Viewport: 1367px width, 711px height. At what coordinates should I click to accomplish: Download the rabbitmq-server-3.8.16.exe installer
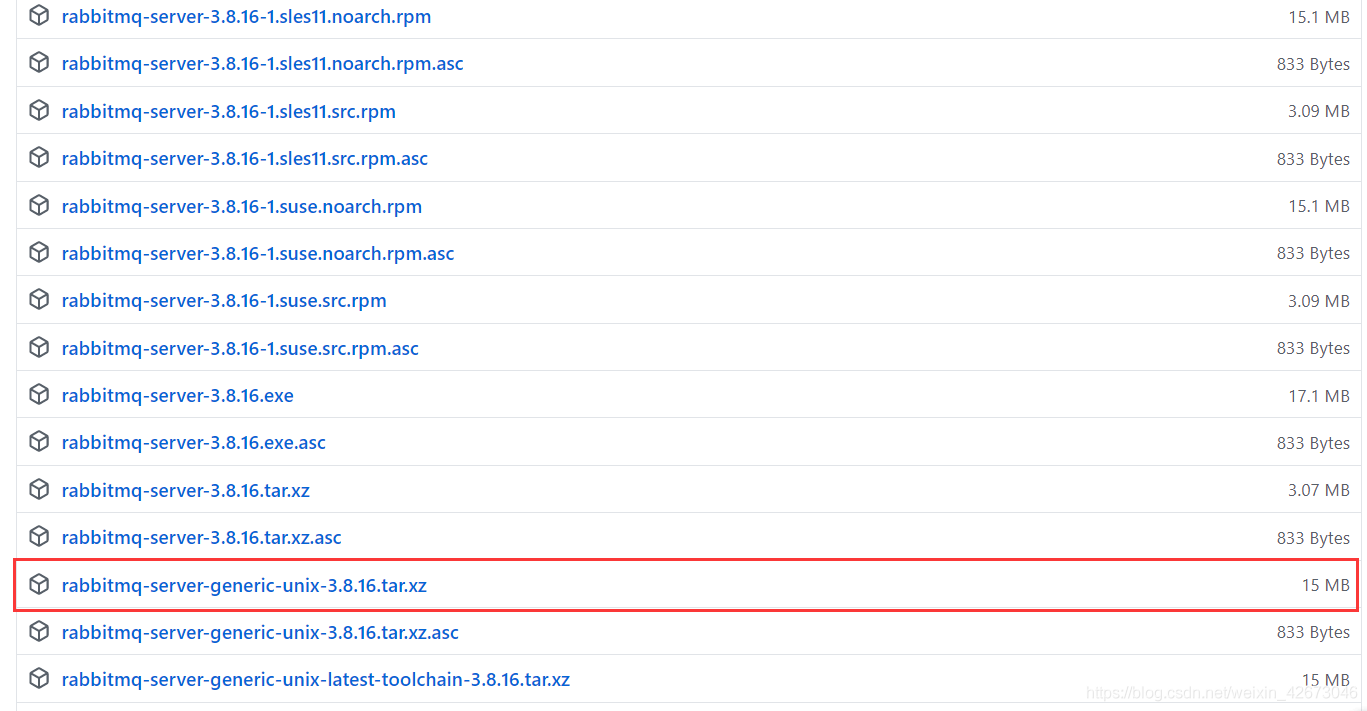click(177, 395)
